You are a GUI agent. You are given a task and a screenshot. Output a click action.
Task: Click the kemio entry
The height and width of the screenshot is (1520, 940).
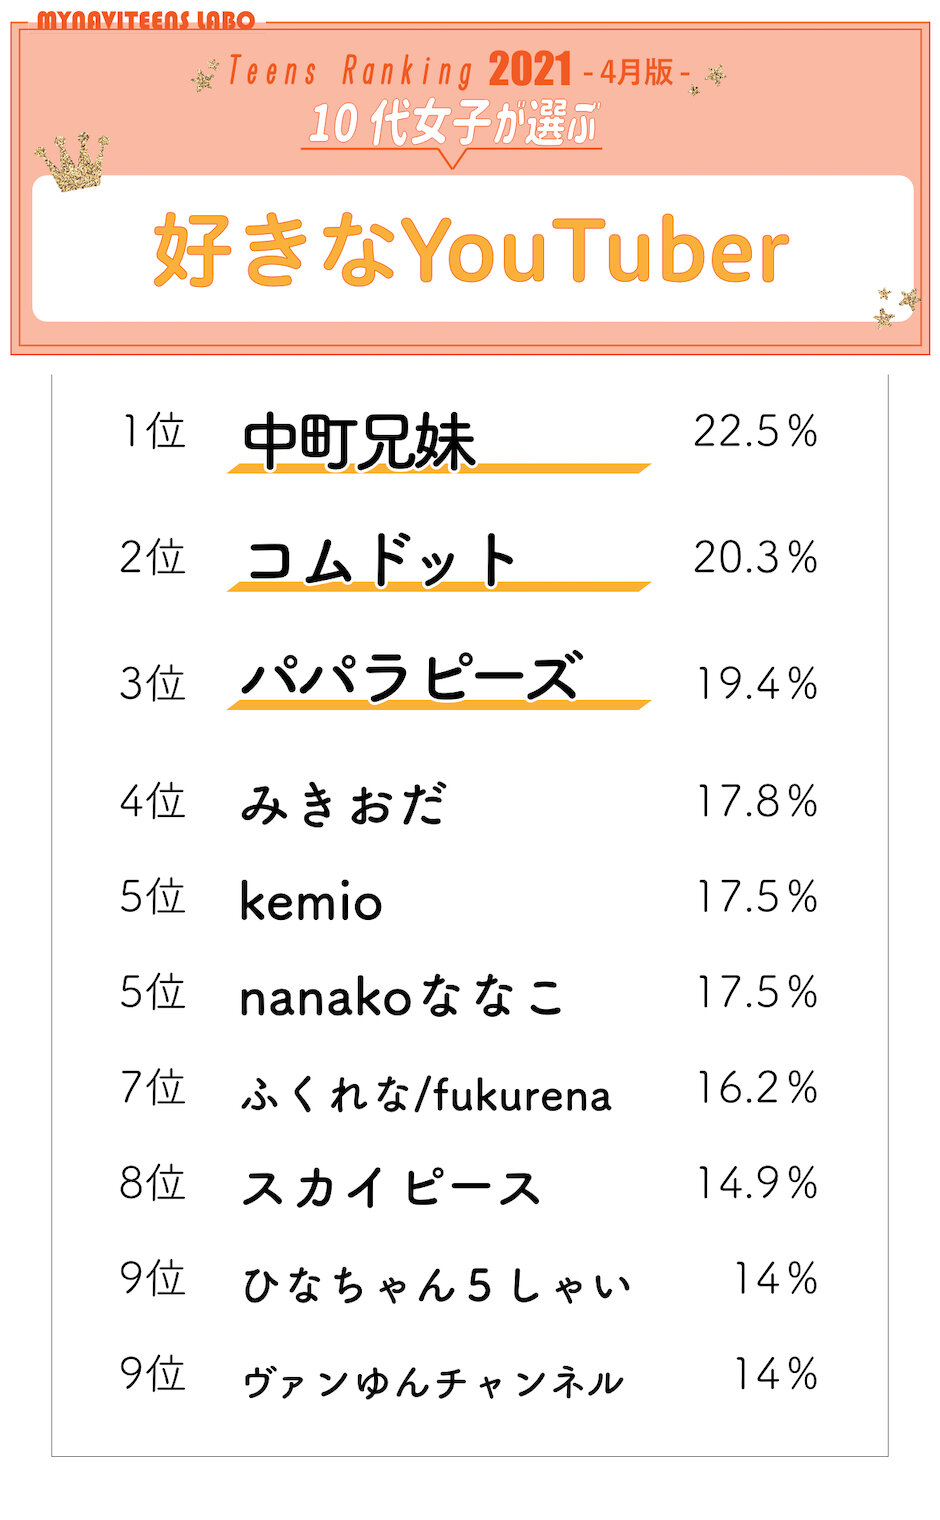pos(311,901)
